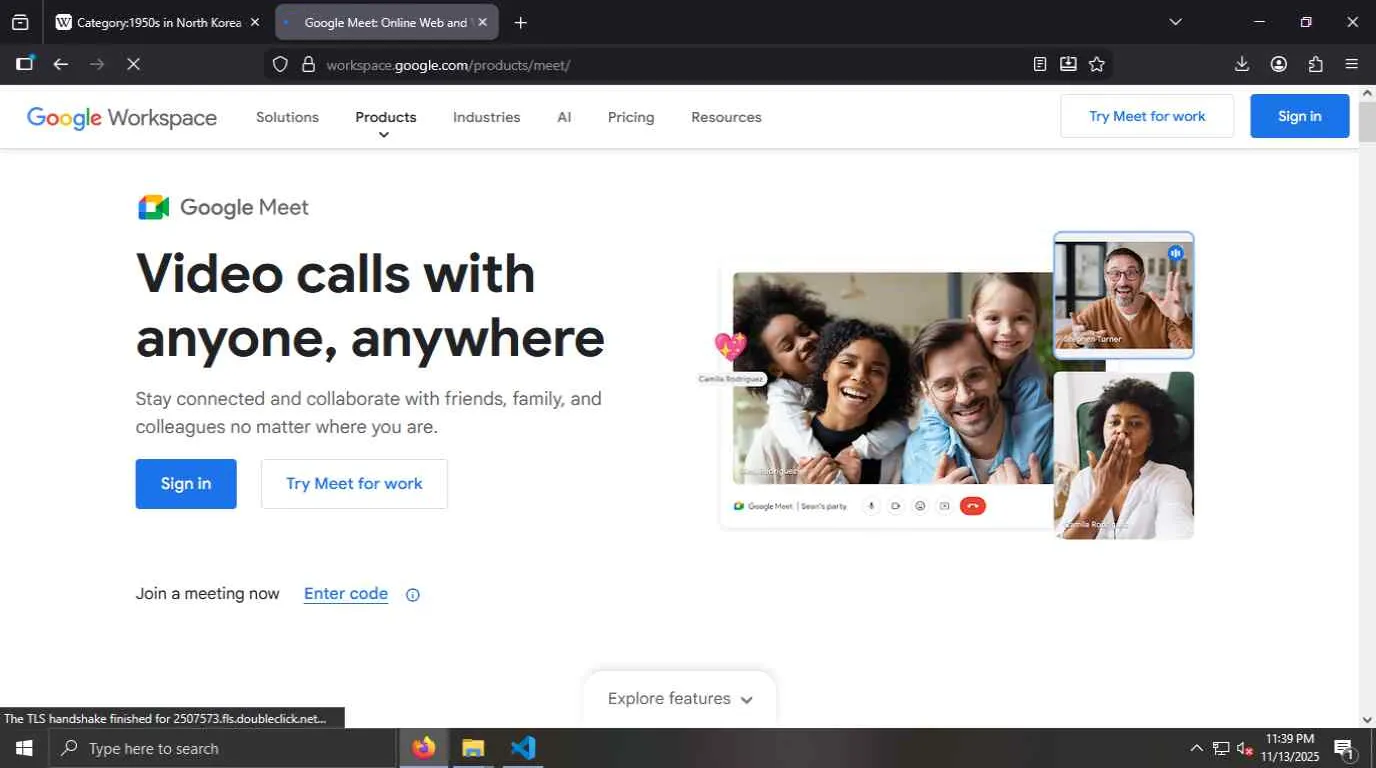Screen dimensions: 1376x768
Task: Open the Industries navigation menu
Action: click(486, 117)
